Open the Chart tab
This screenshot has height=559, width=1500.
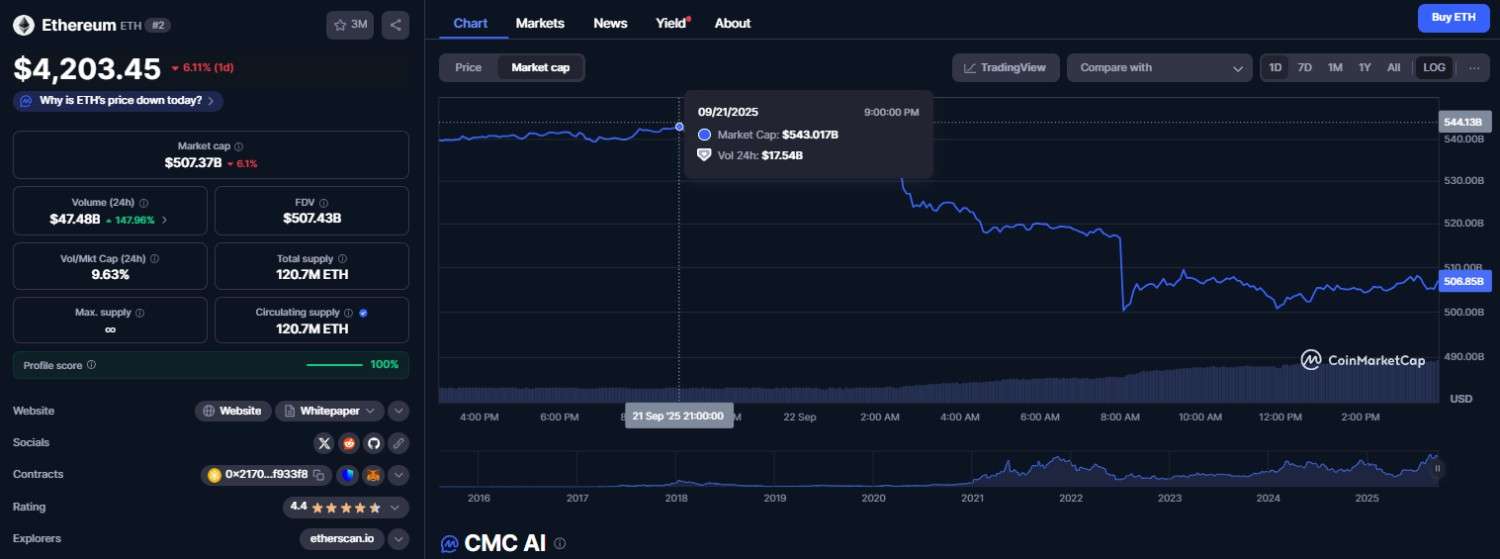pyautogui.click(x=470, y=23)
